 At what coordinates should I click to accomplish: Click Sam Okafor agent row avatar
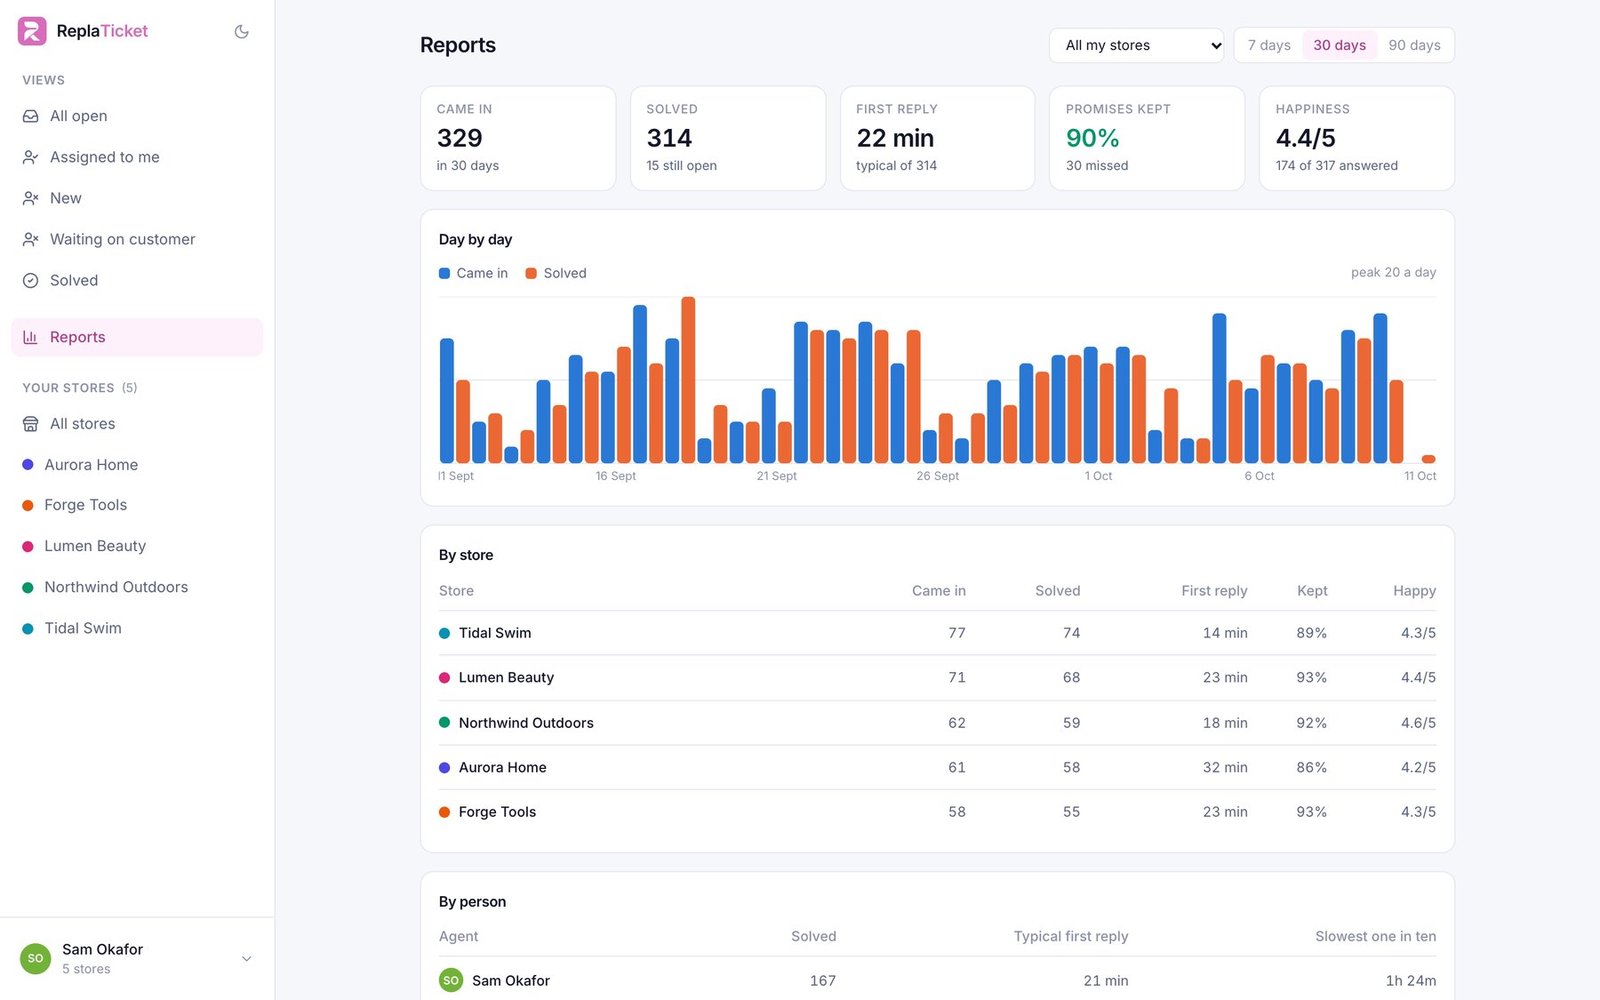pos(451,981)
